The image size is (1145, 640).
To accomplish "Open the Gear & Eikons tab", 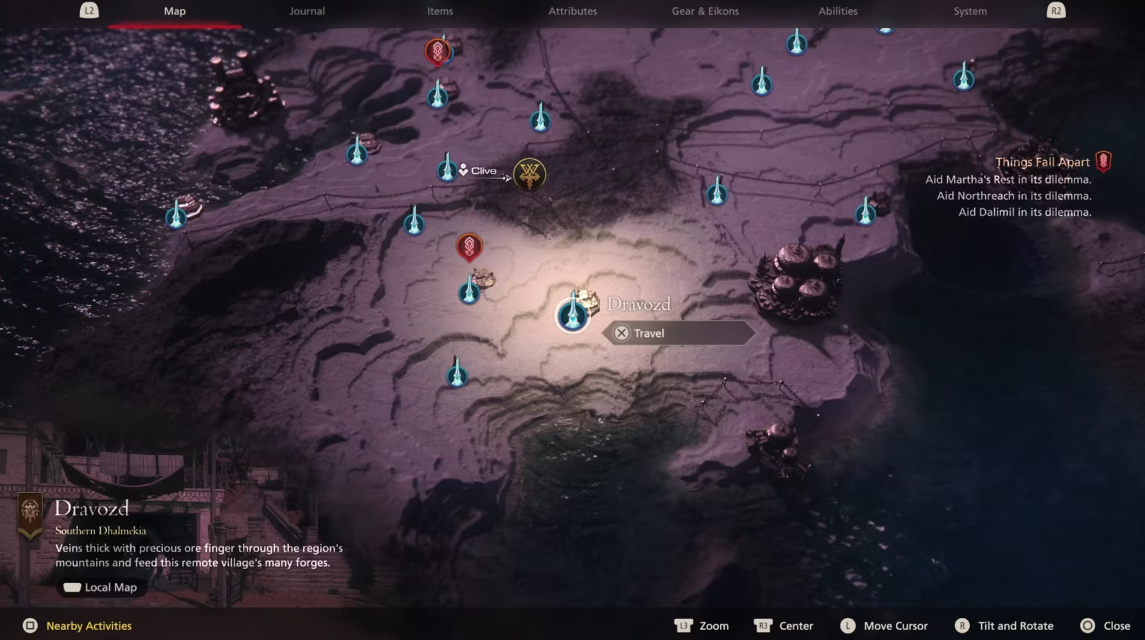I will coord(705,11).
